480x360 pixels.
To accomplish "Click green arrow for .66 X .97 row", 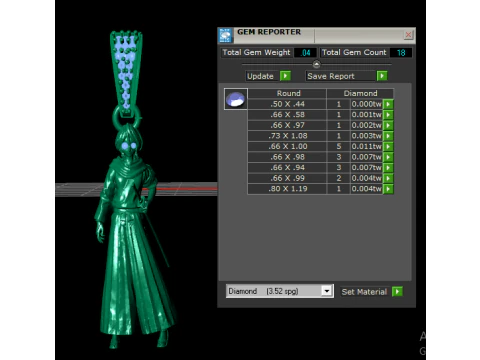I will (x=388, y=125).
